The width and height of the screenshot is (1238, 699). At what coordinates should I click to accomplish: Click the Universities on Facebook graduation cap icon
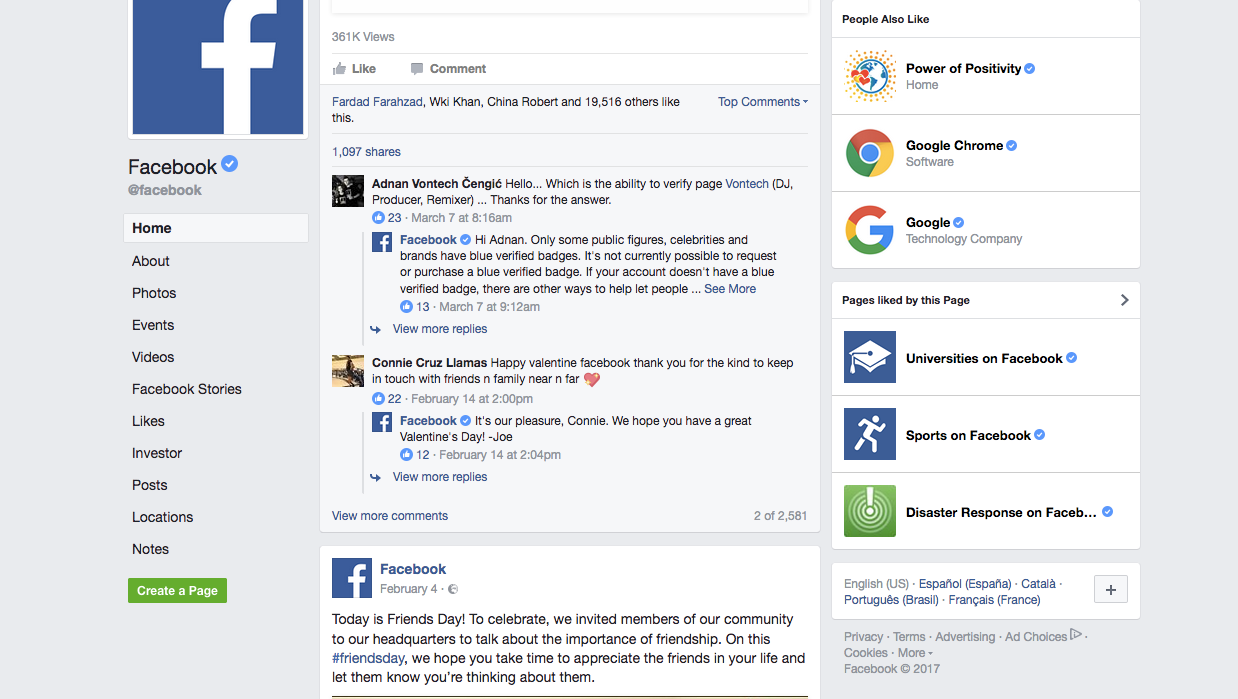pyautogui.click(x=870, y=357)
